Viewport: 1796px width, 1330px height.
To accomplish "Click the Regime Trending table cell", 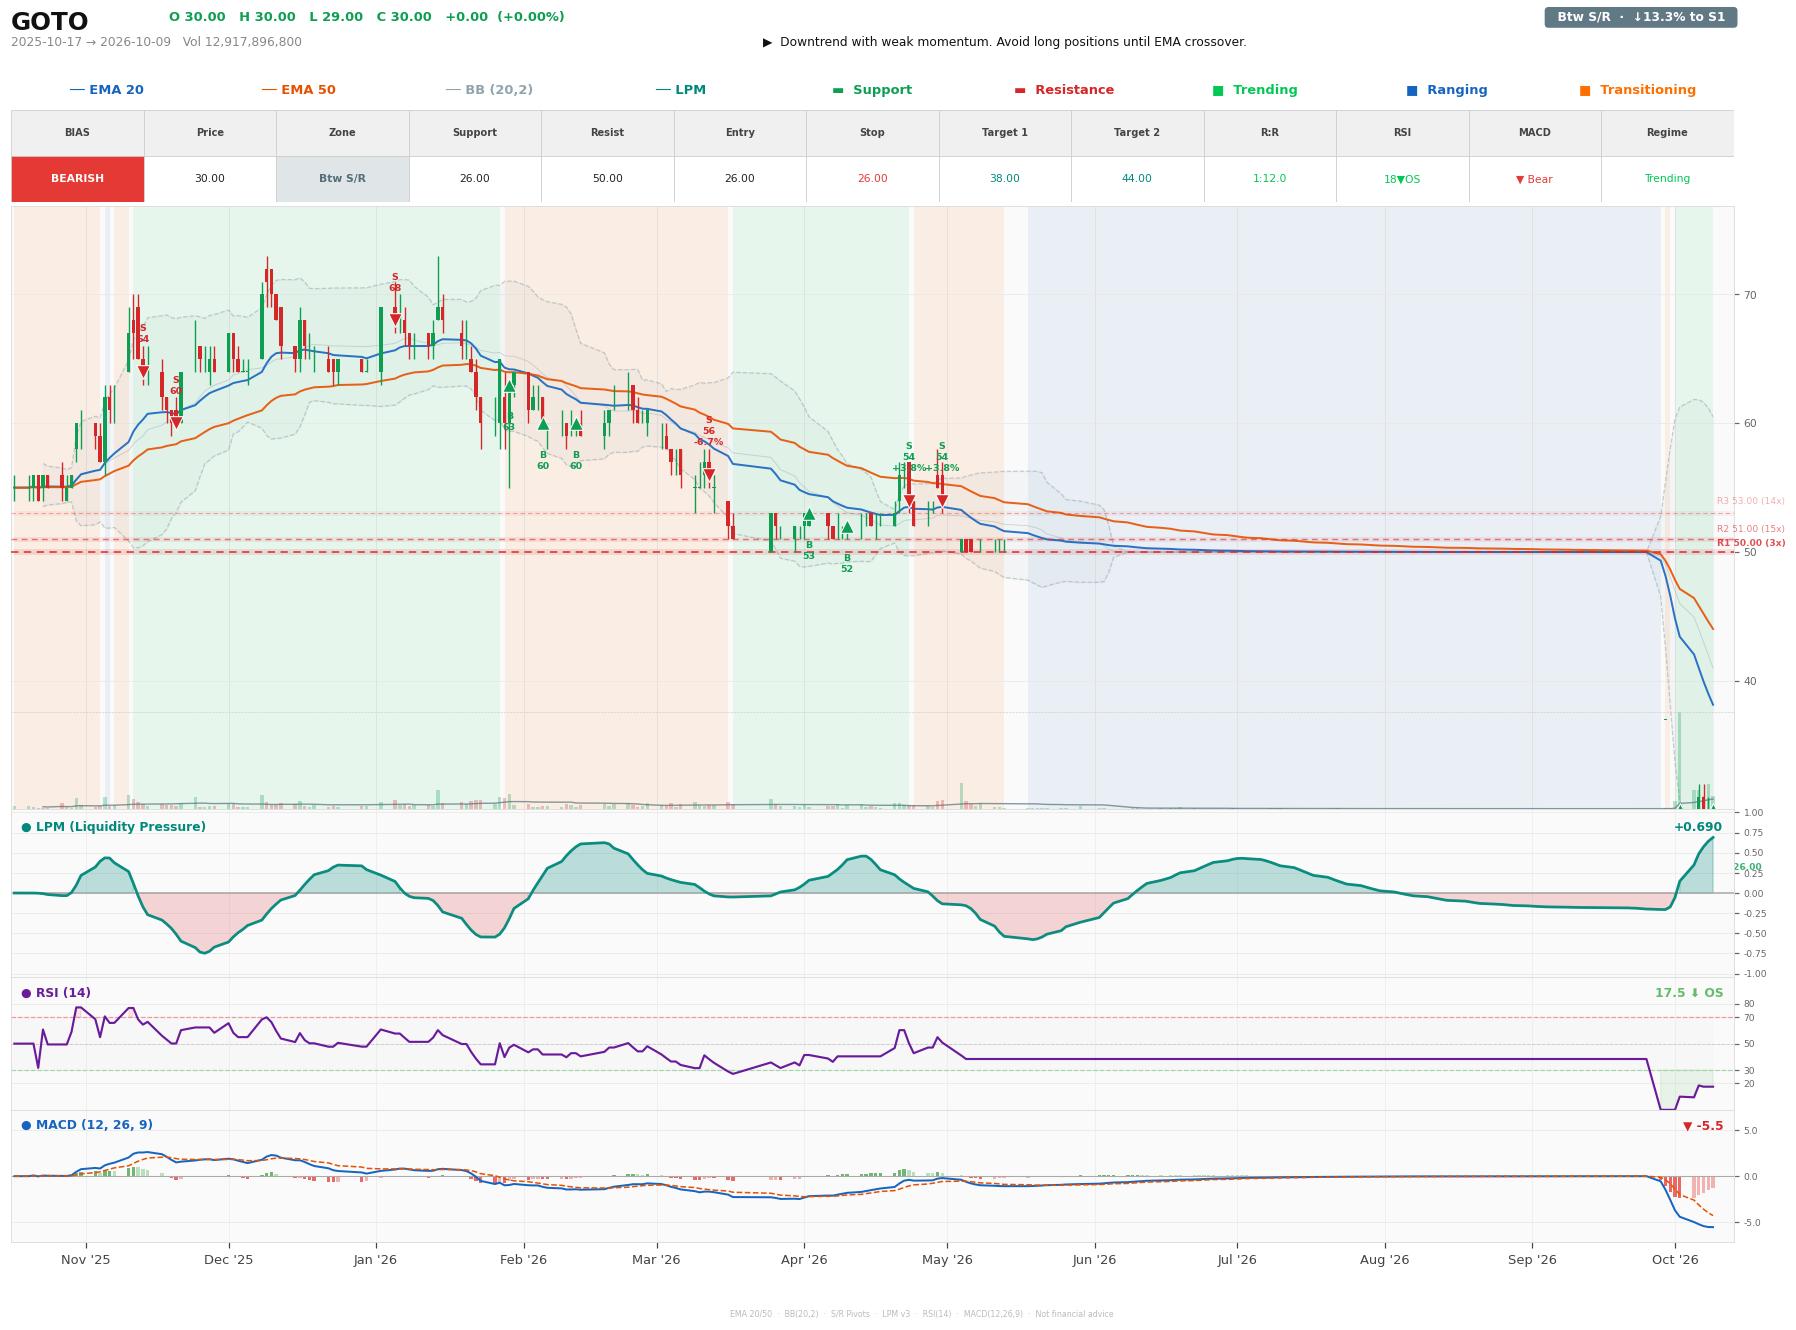I will tap(1667, 179).
